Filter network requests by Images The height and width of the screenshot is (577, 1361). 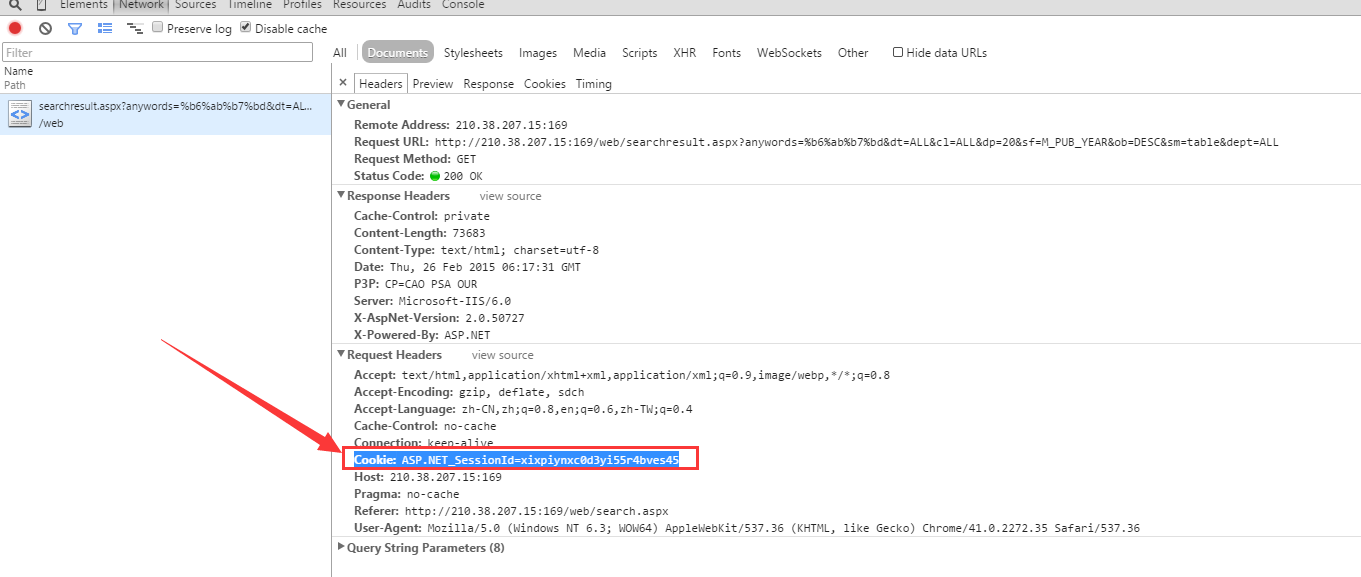point(538,53)
